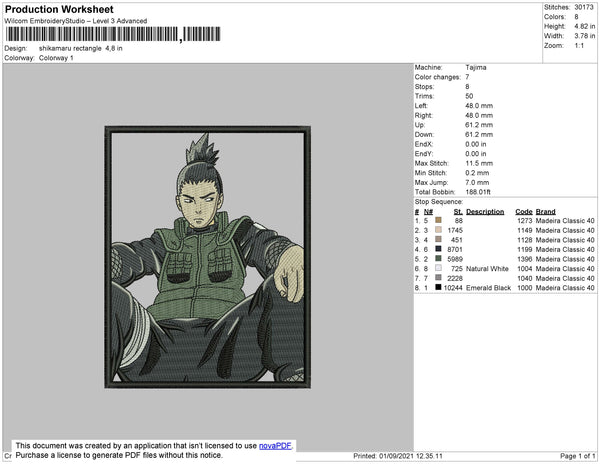Select the Width value 3.78 in
Image resolution: width=600 pixels, height=464 pixels.
(585, 36)
